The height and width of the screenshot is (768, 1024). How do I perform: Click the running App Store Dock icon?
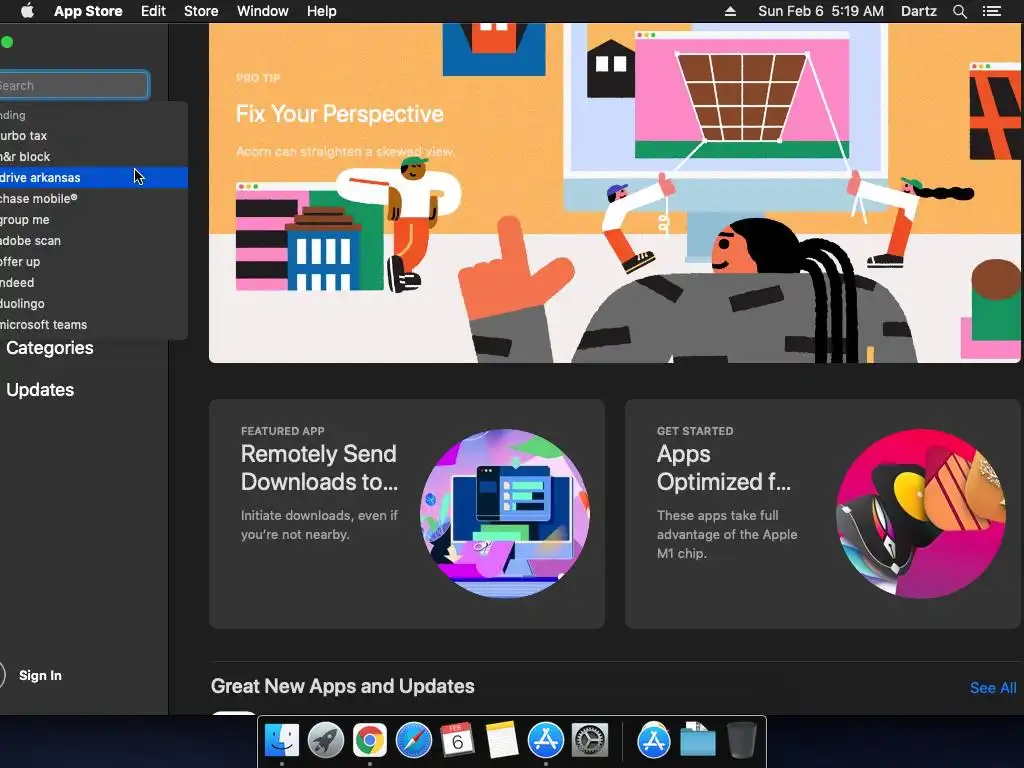545,741
